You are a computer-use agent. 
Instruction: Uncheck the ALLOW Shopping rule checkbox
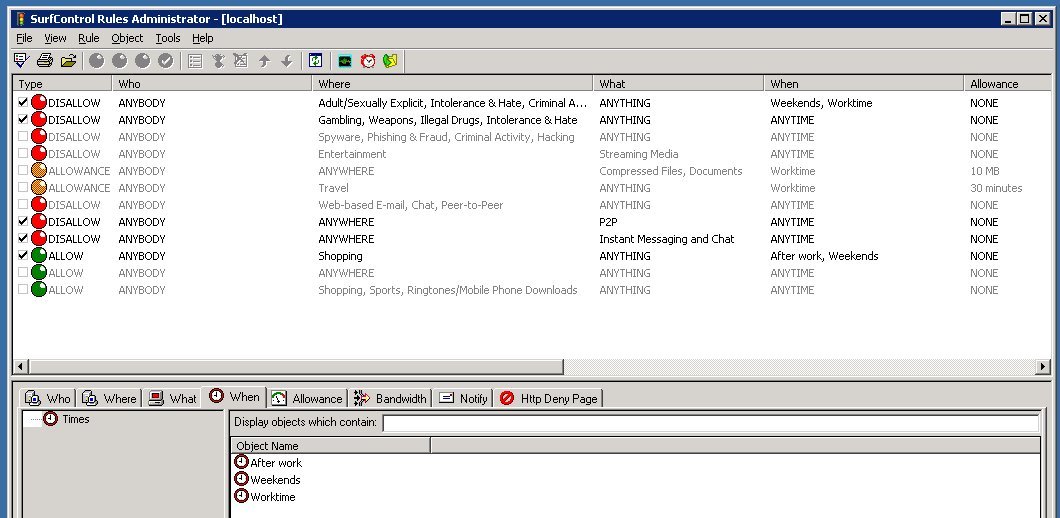23,256
